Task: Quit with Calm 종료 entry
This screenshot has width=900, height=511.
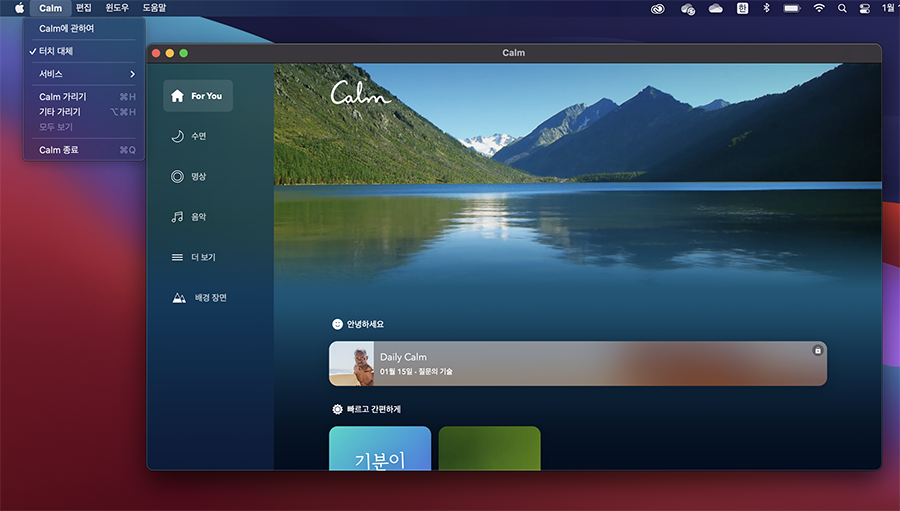Action: coord(84,150)
